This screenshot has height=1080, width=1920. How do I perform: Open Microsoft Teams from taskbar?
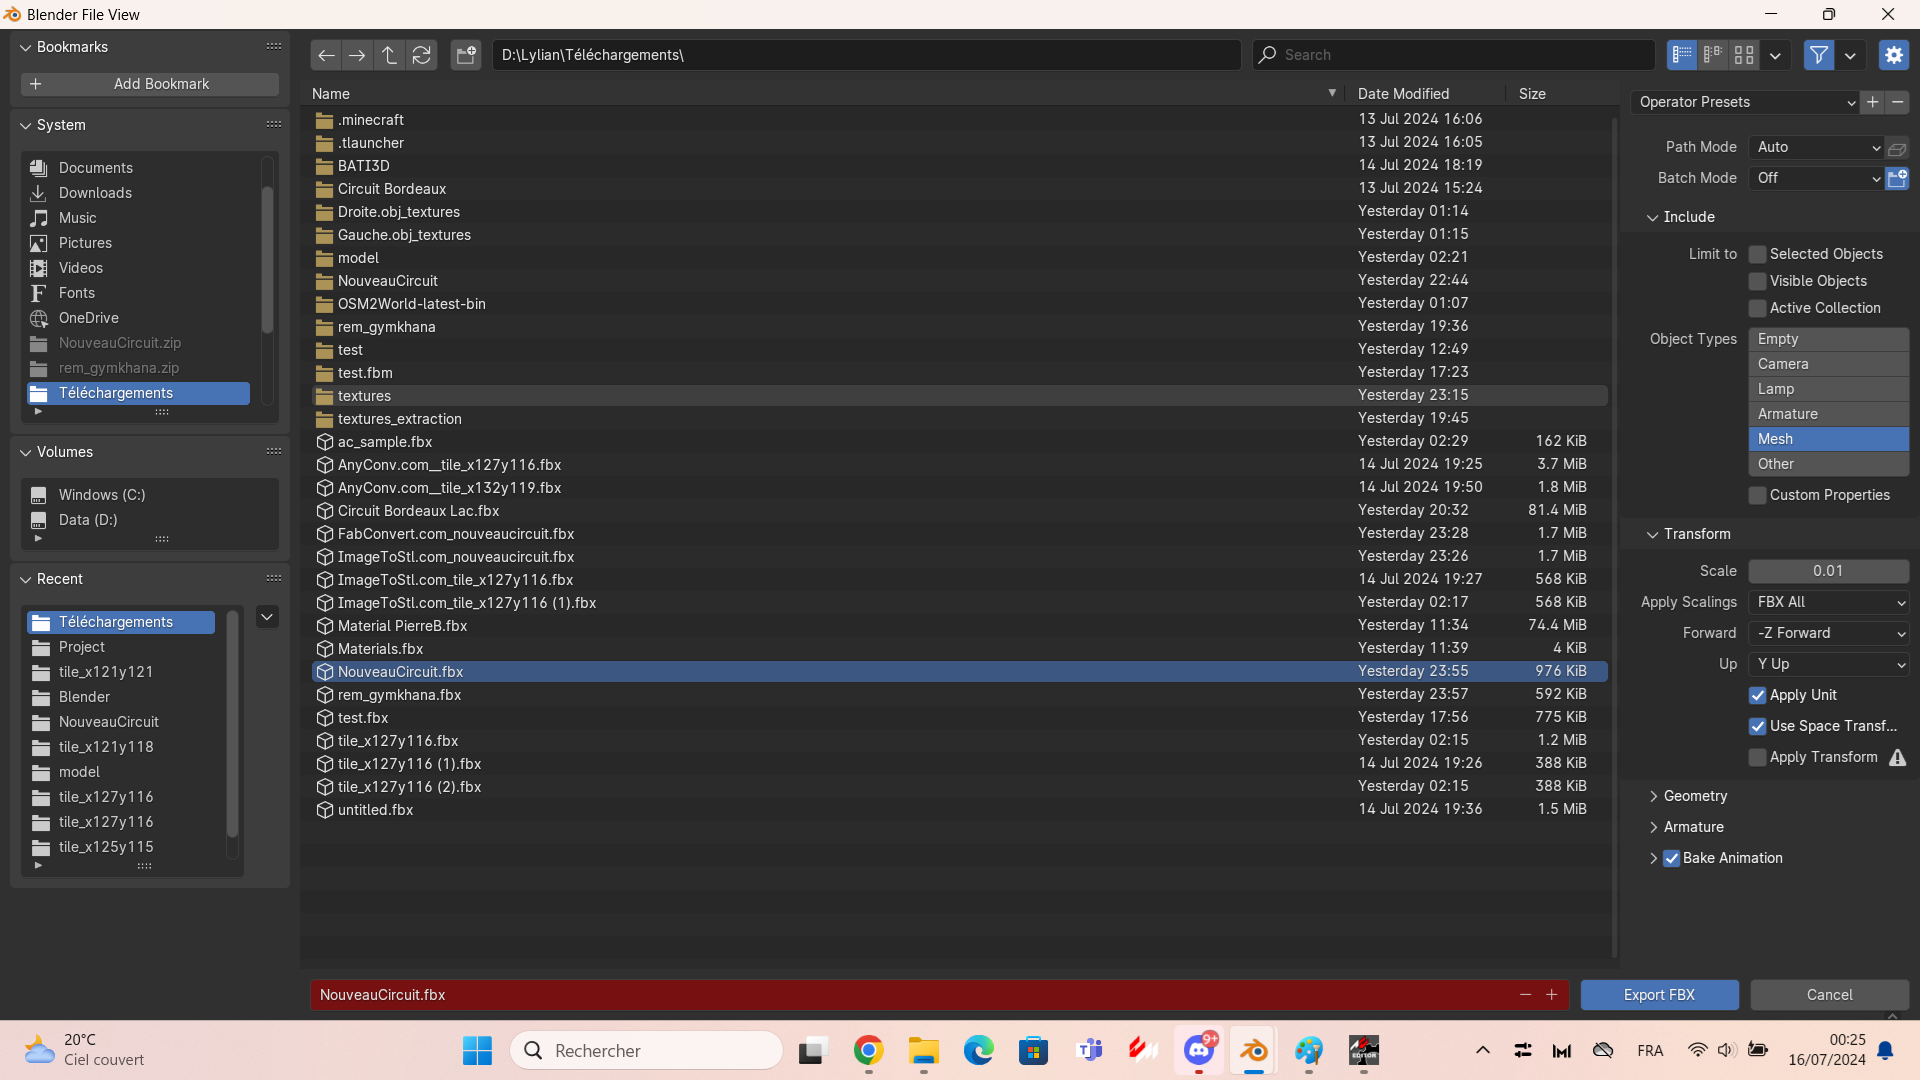(x=1088, y=1051)
